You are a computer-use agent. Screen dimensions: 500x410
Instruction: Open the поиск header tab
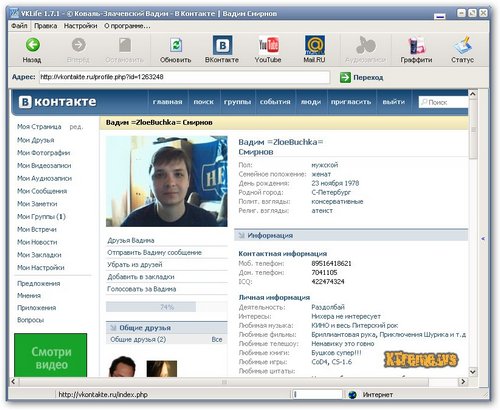[203, 102]
